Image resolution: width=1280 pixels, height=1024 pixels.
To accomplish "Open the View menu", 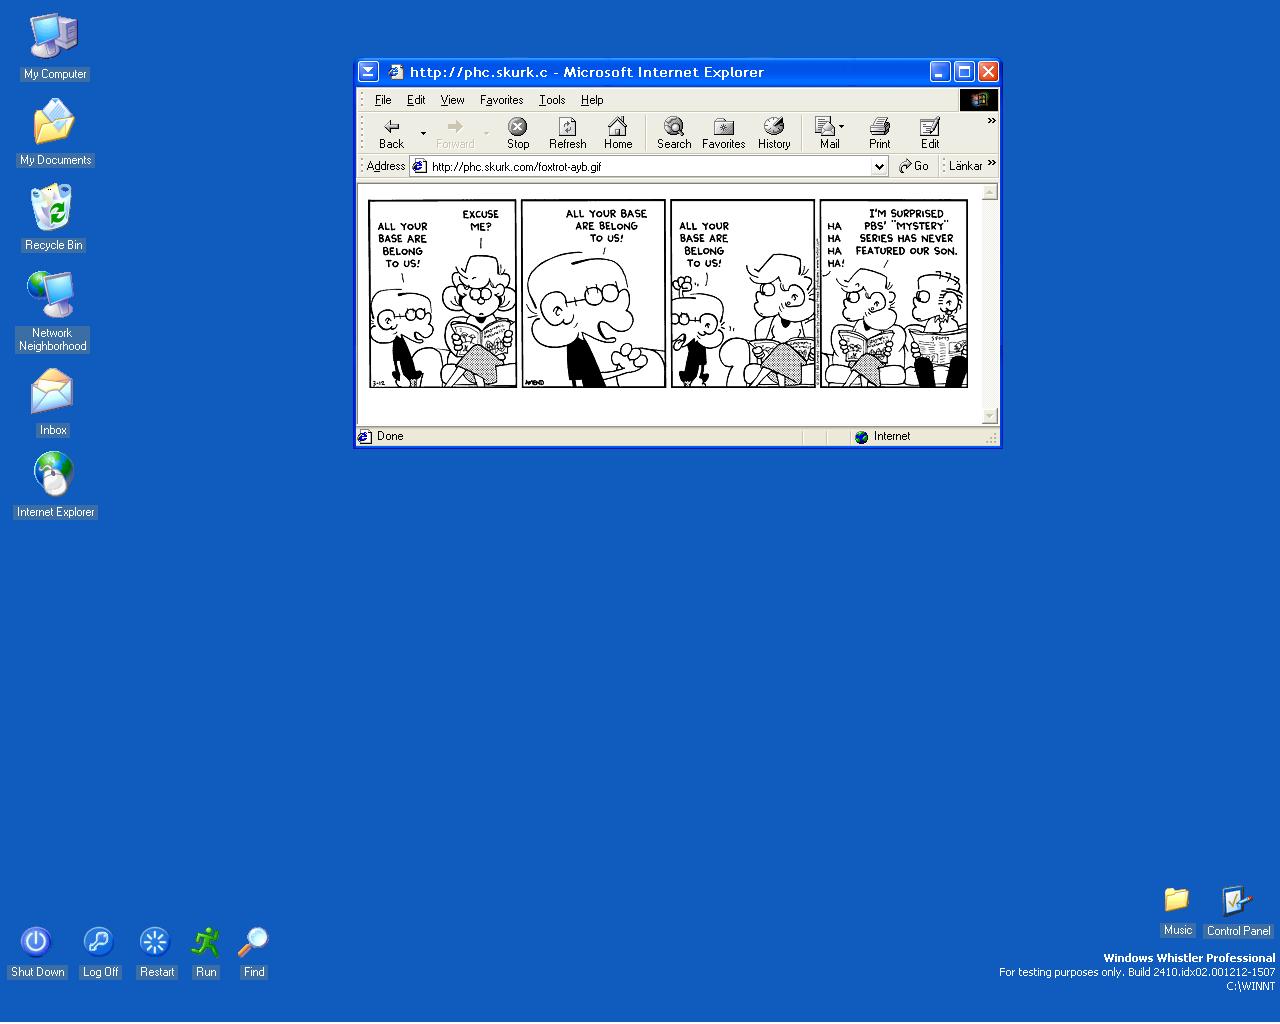I will 452,100.
